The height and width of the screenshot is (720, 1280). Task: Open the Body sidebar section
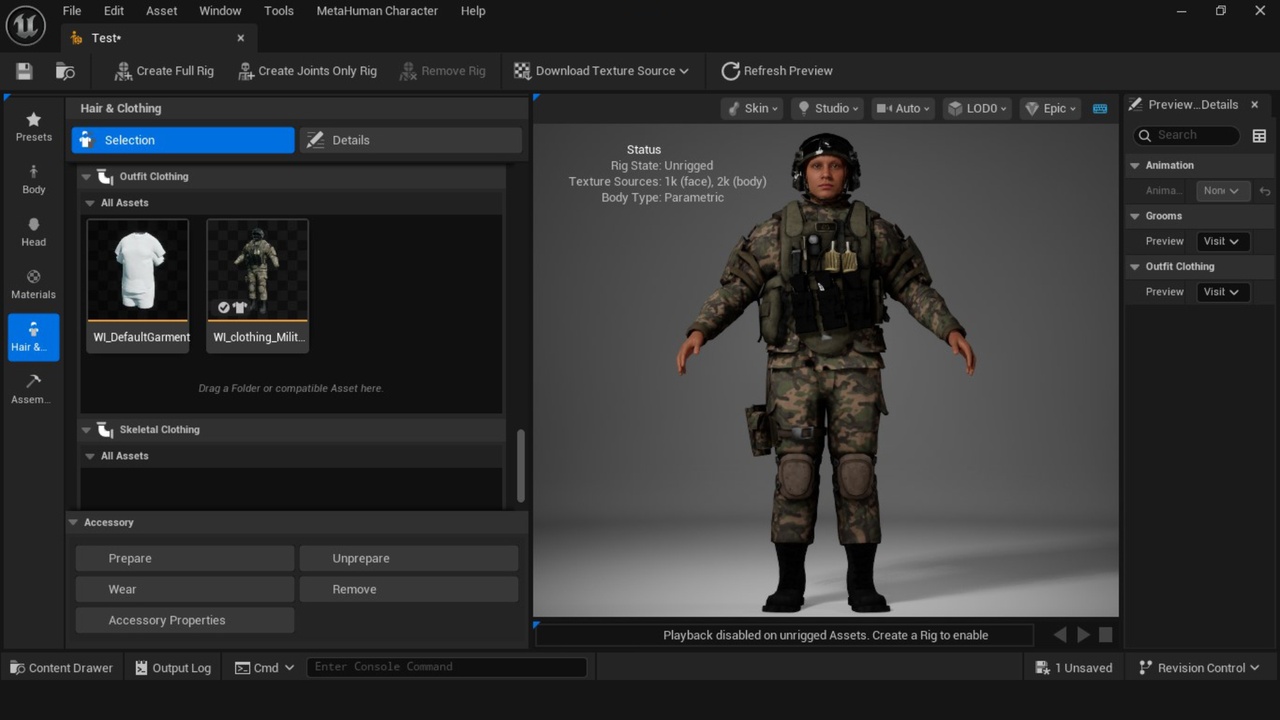pos(34,179)
